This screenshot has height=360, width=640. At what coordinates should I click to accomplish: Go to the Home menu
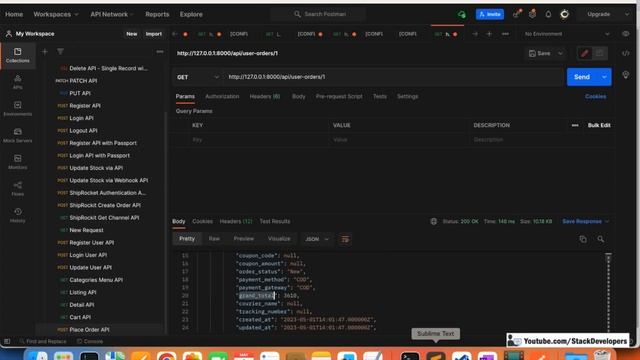pyautogui.click(x=14, y=14)
